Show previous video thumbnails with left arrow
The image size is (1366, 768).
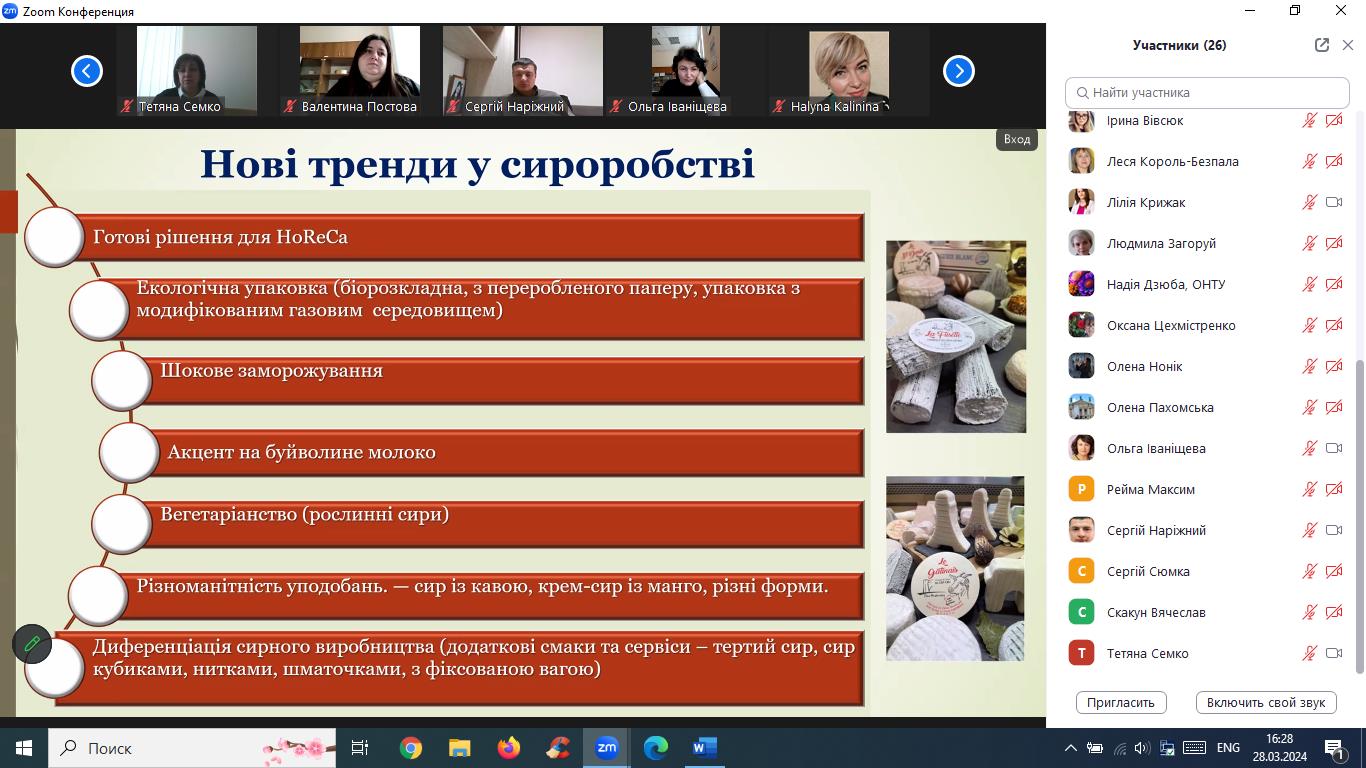(87, 71)
